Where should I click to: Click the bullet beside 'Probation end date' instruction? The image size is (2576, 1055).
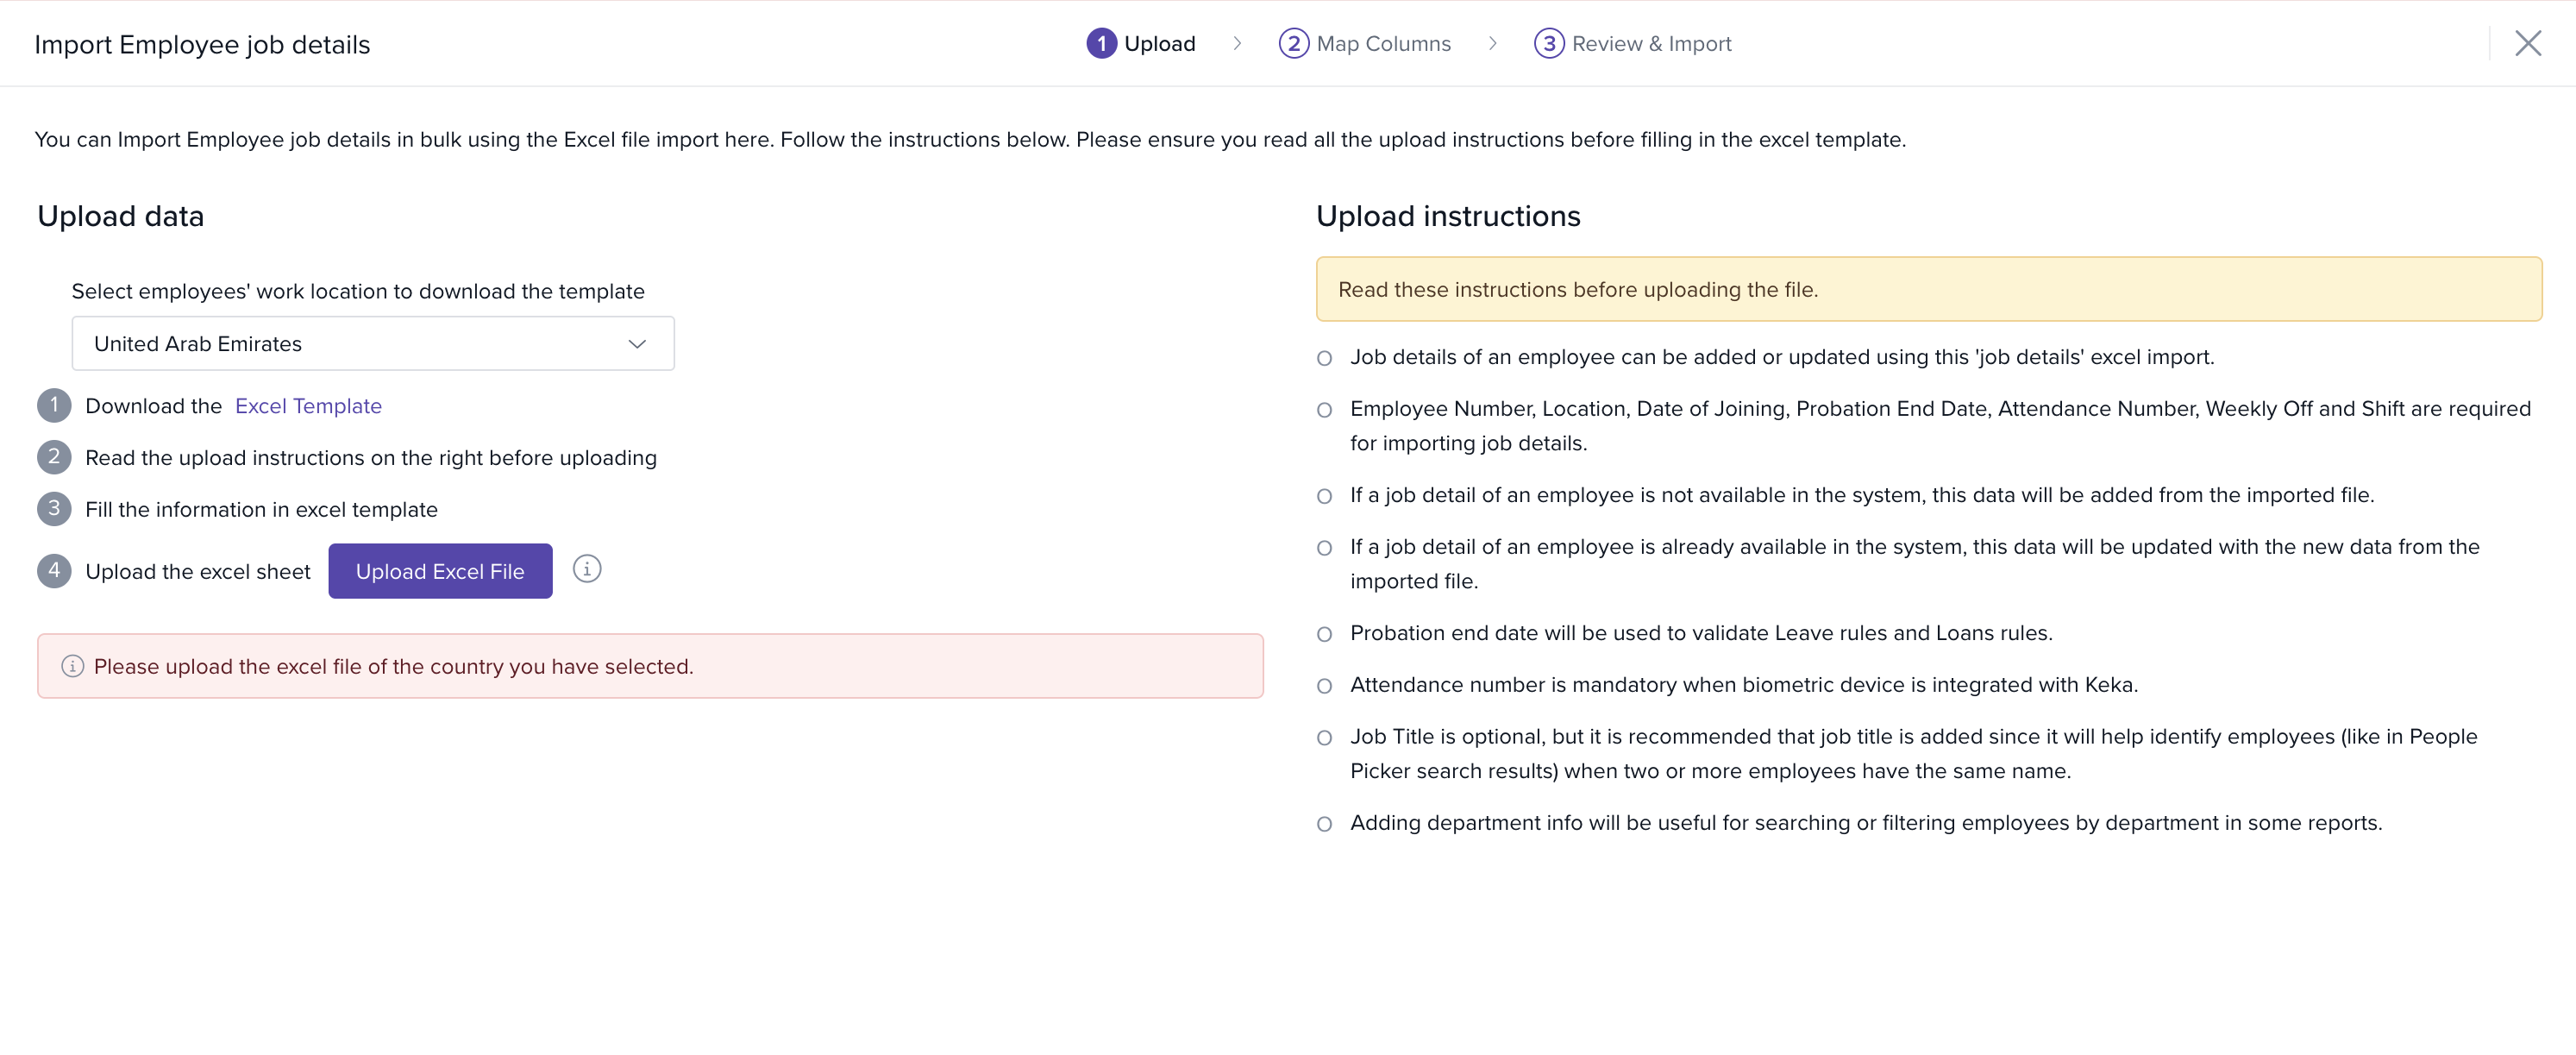[x=1324, y=634]
